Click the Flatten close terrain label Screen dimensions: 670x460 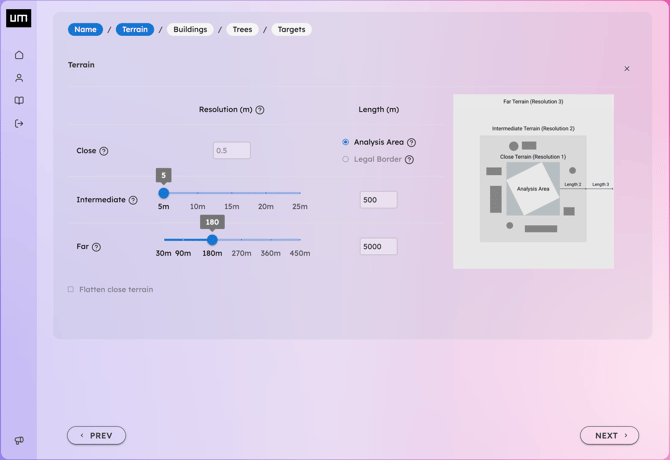116,290
